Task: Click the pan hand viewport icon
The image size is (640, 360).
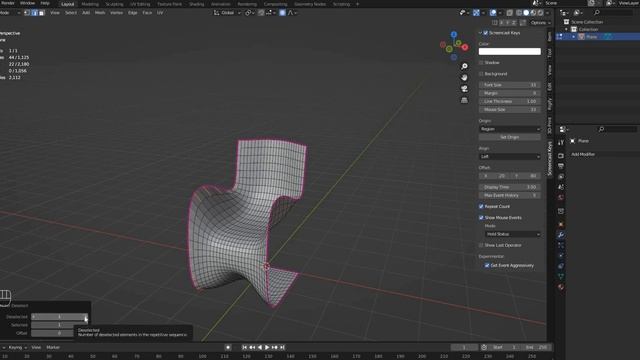Action: [464, 78]
